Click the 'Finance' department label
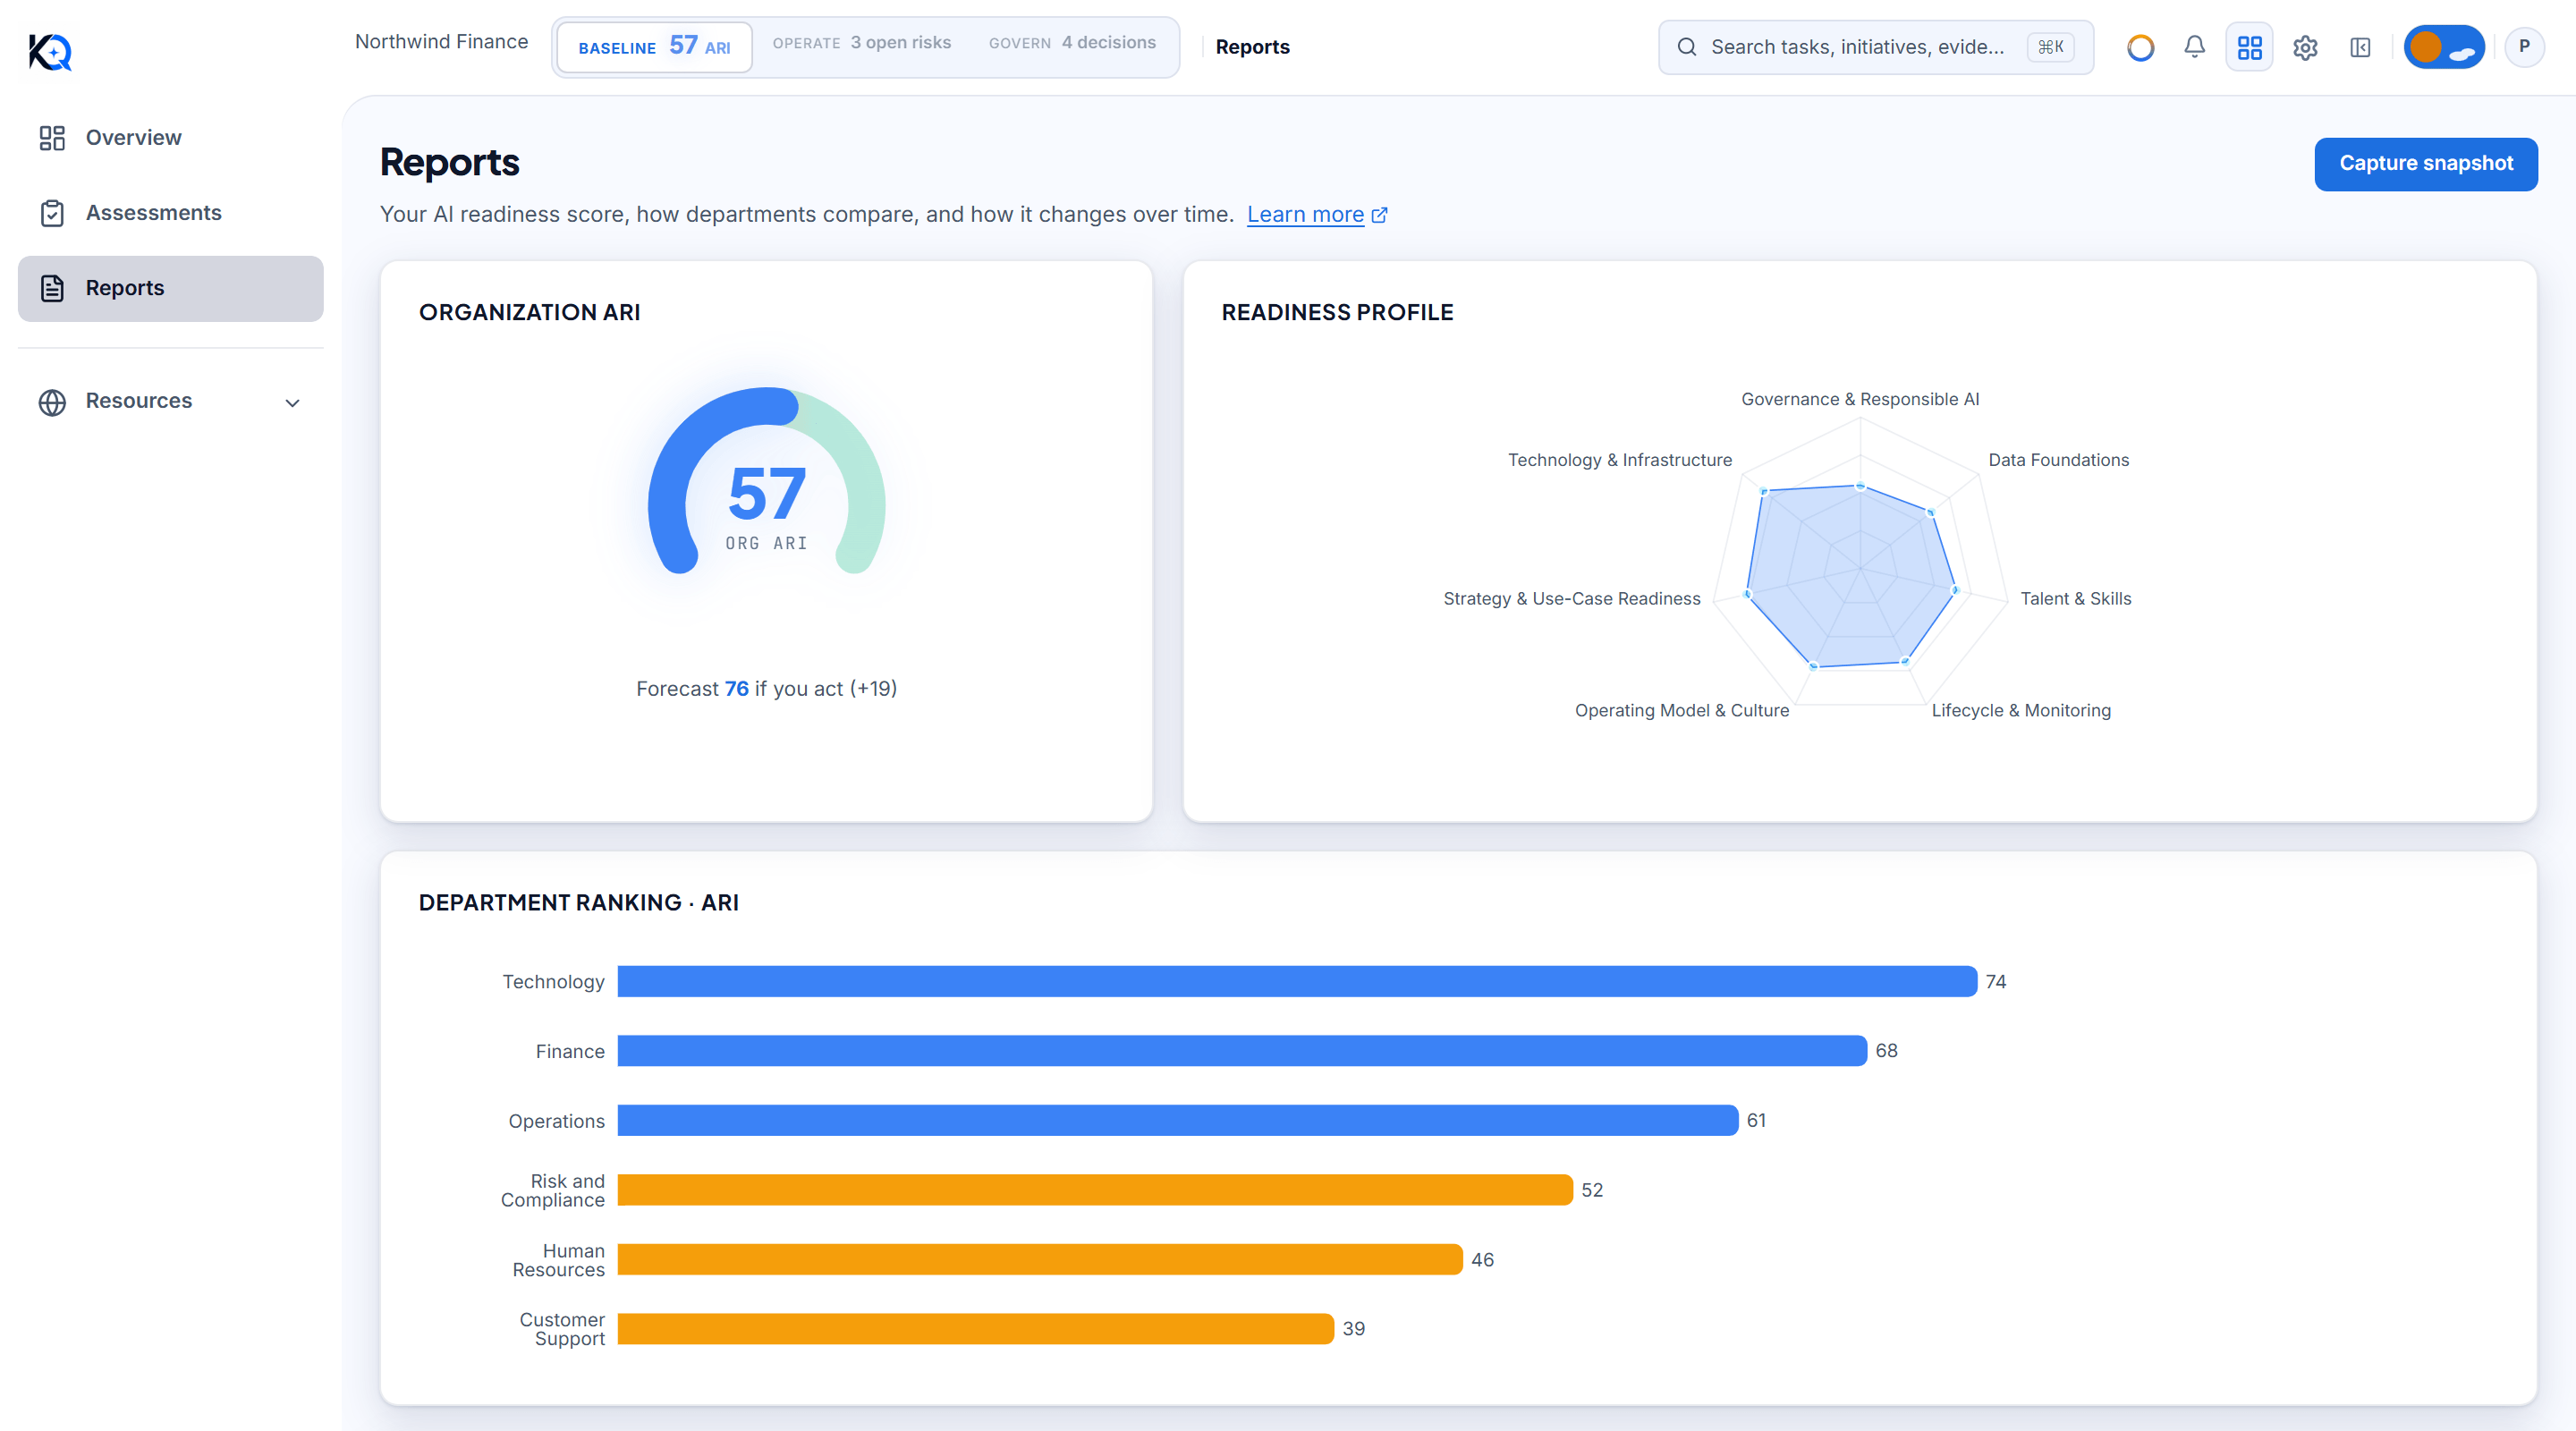 coord(570,1052)
